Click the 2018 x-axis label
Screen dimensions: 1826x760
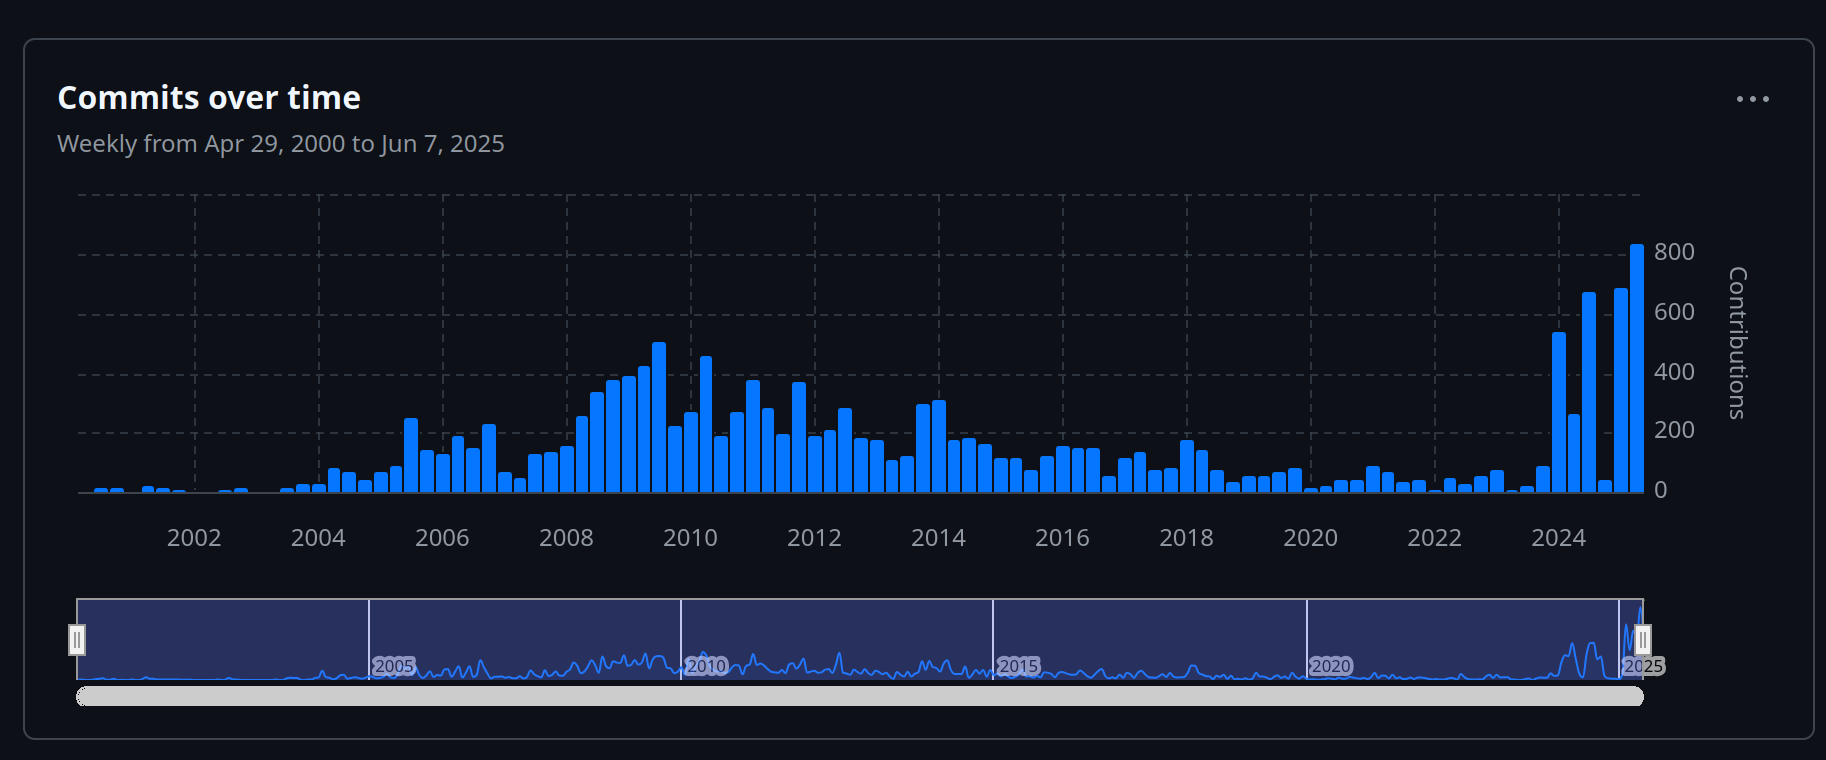pyautogui.click(x=1186, y=538)
